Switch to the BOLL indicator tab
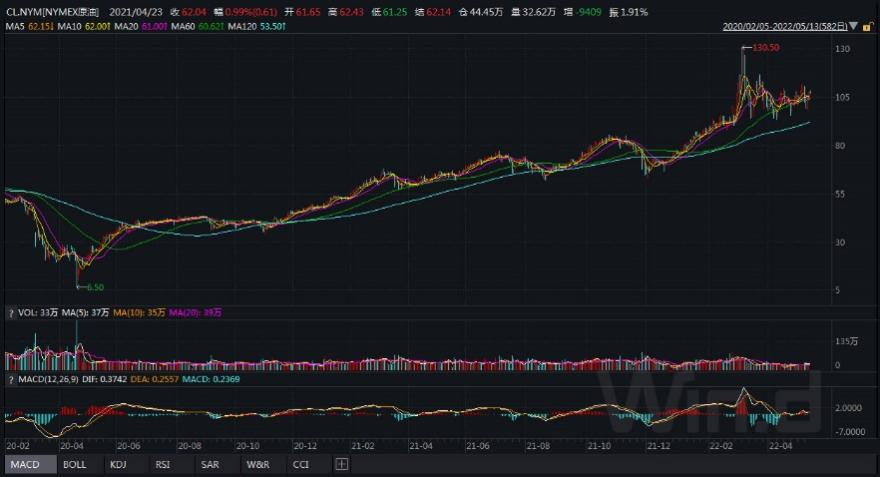Screen dimensions: 880x477 (75, 465)
